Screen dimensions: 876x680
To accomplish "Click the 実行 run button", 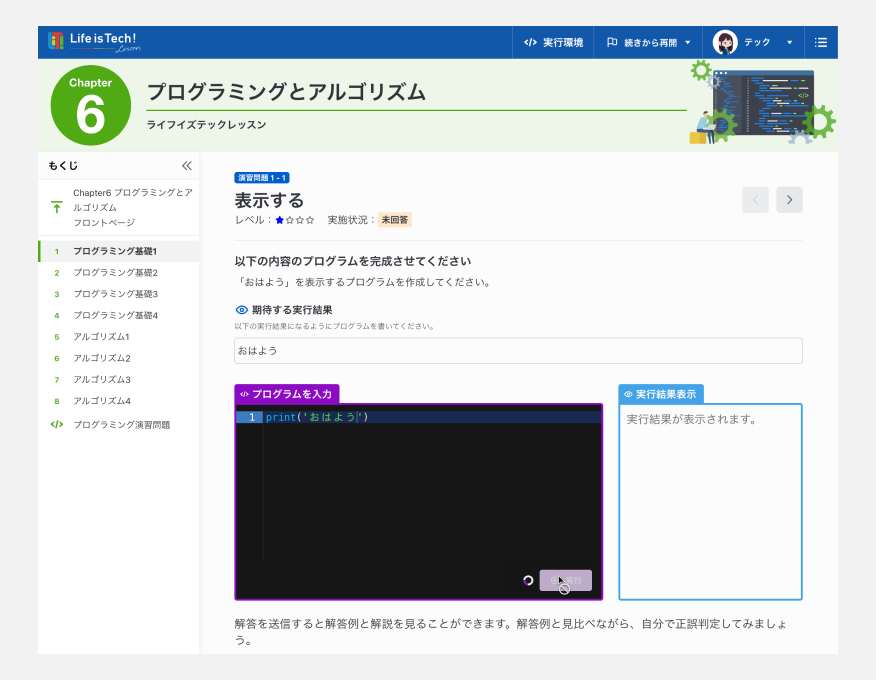I will point(565,581).
